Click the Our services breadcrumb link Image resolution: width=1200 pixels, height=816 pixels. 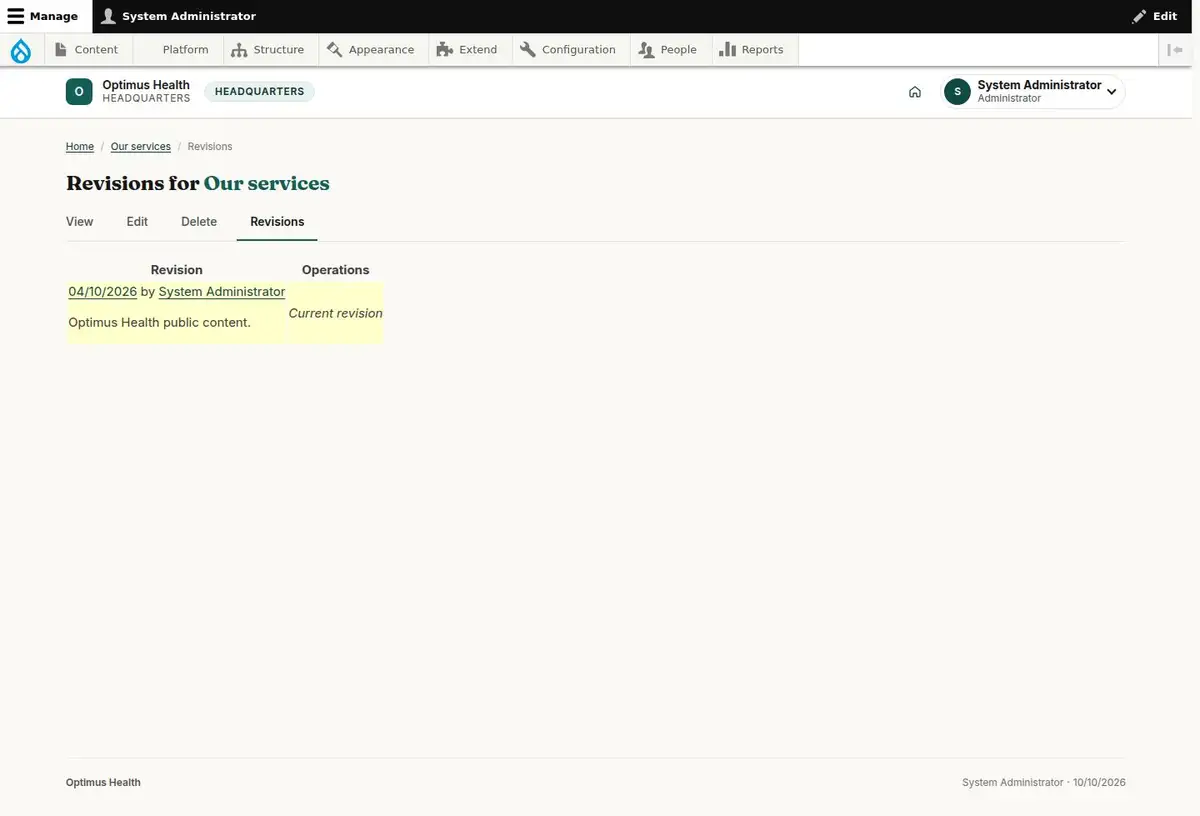point(140,147)
